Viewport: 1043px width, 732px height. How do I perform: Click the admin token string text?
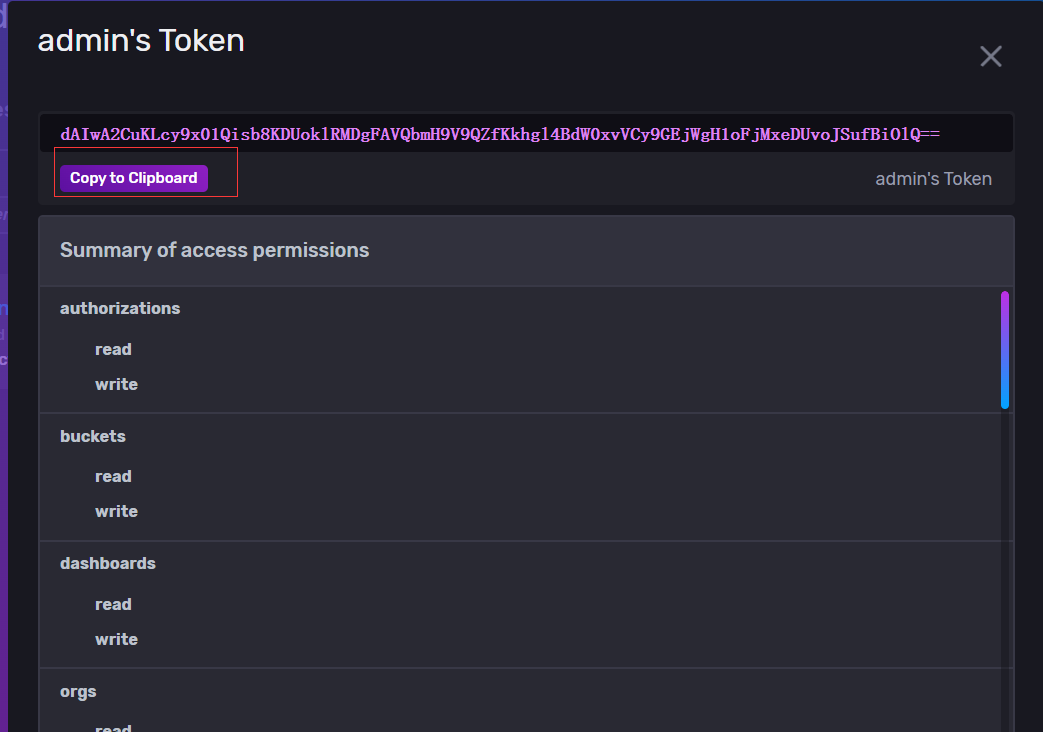coord(490,134)
